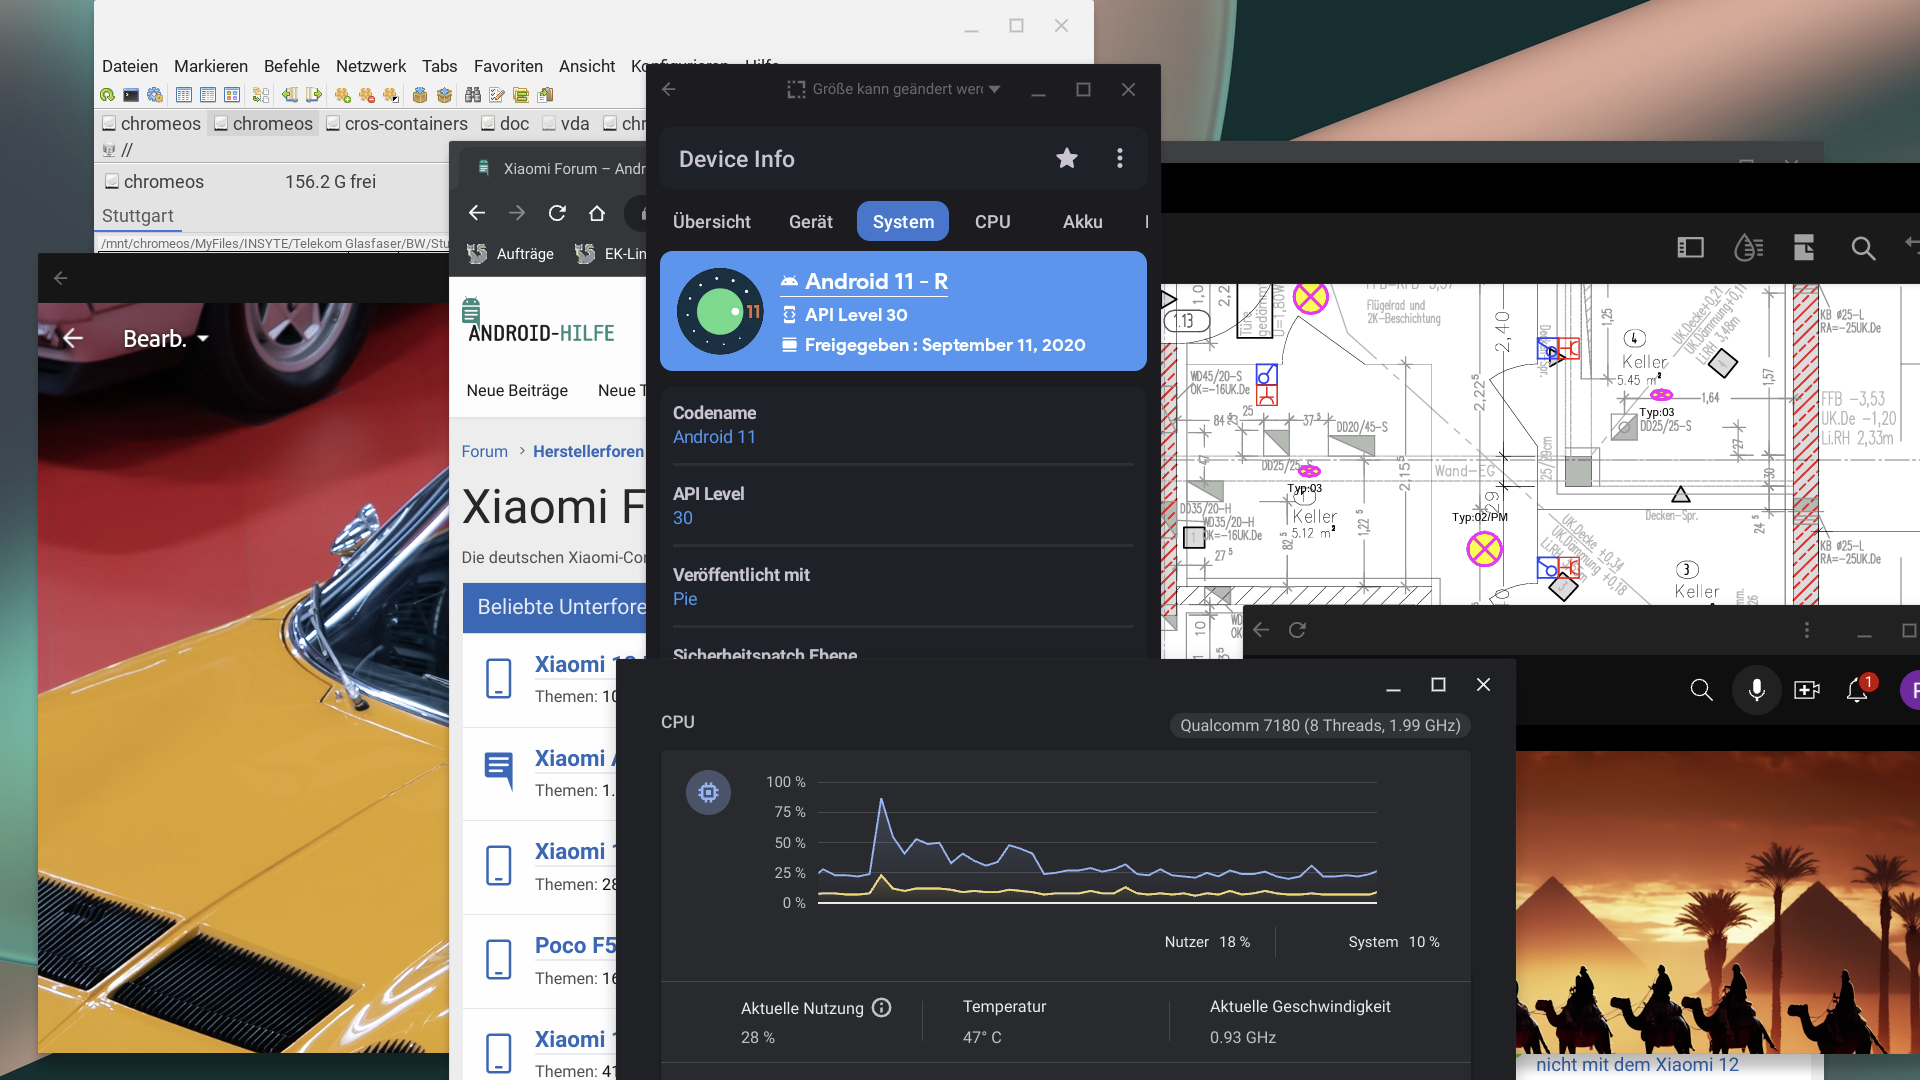This screenshot has height=1080, width=1920.
Task: Click the page layout icon in PDF viewer
Action: click(1804, 248)
